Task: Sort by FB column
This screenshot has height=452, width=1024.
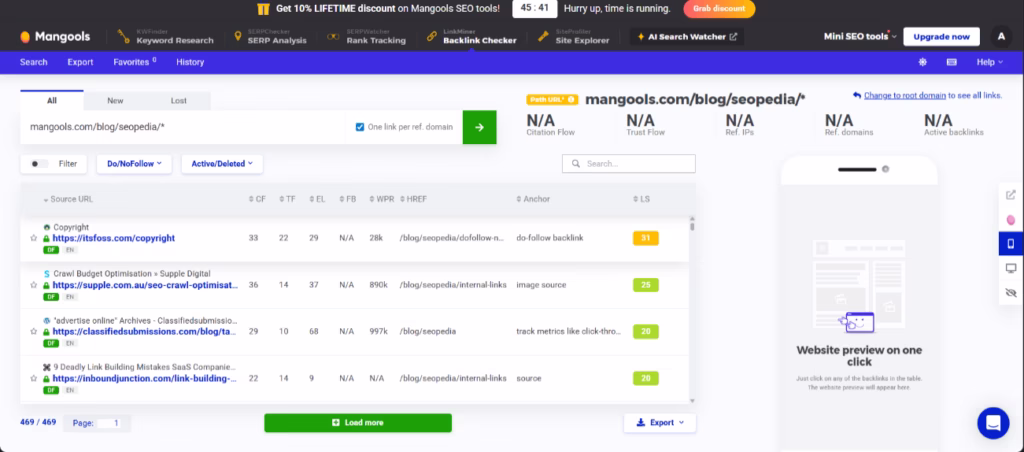Action: 347,199
